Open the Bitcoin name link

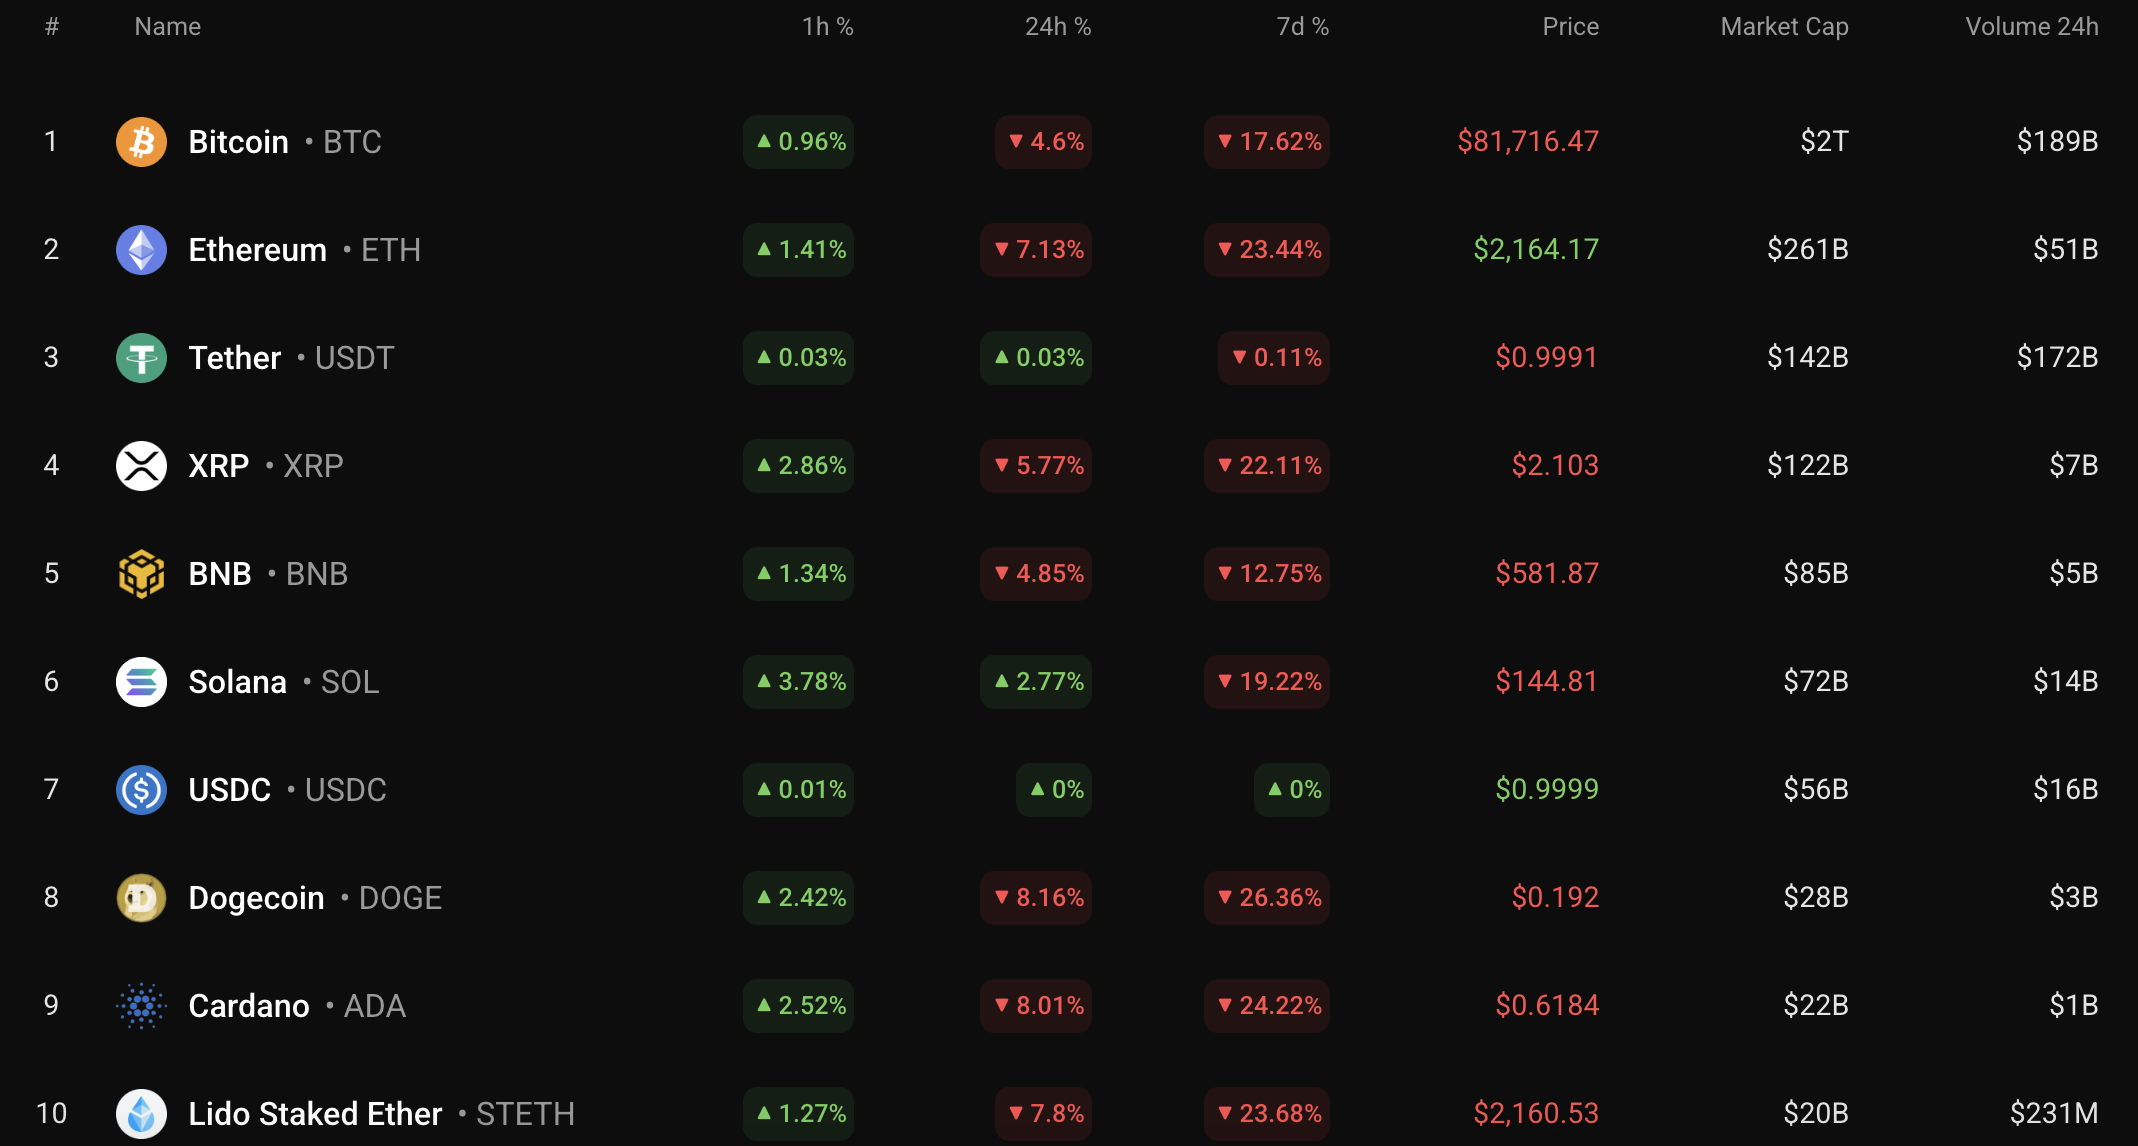(238, 142)
